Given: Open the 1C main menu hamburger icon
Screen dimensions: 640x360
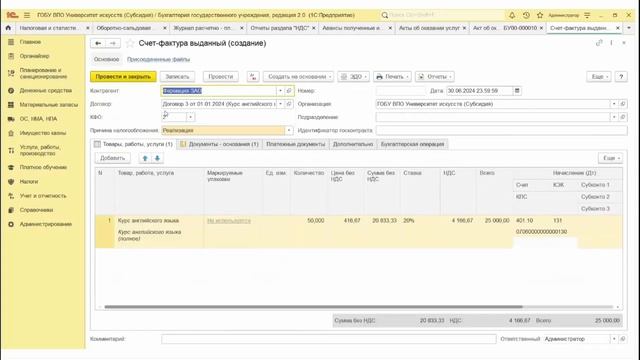Looking at the screenshot, I should [27, 15].
